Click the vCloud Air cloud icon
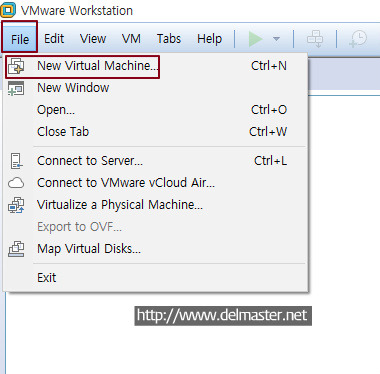Screen dimensions: 380x374 16,183
